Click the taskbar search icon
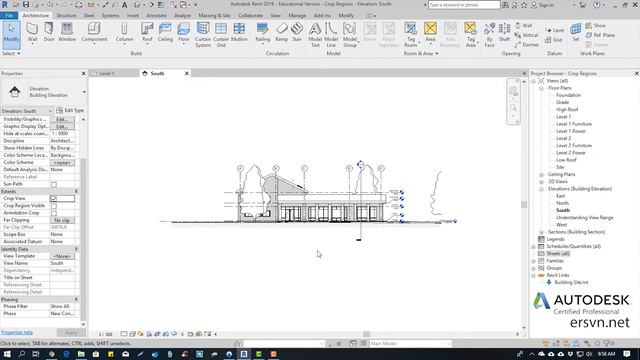 (x=22, y=354)
